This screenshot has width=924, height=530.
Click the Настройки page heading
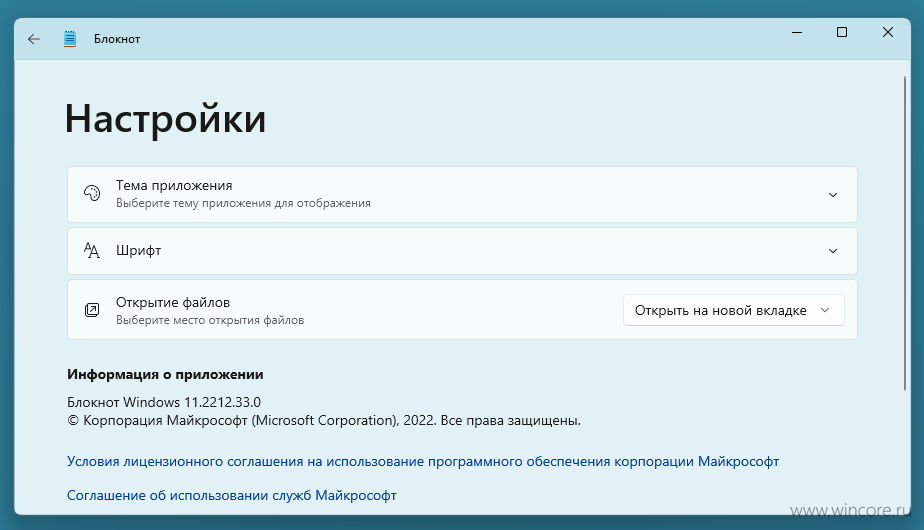(165, 118)
